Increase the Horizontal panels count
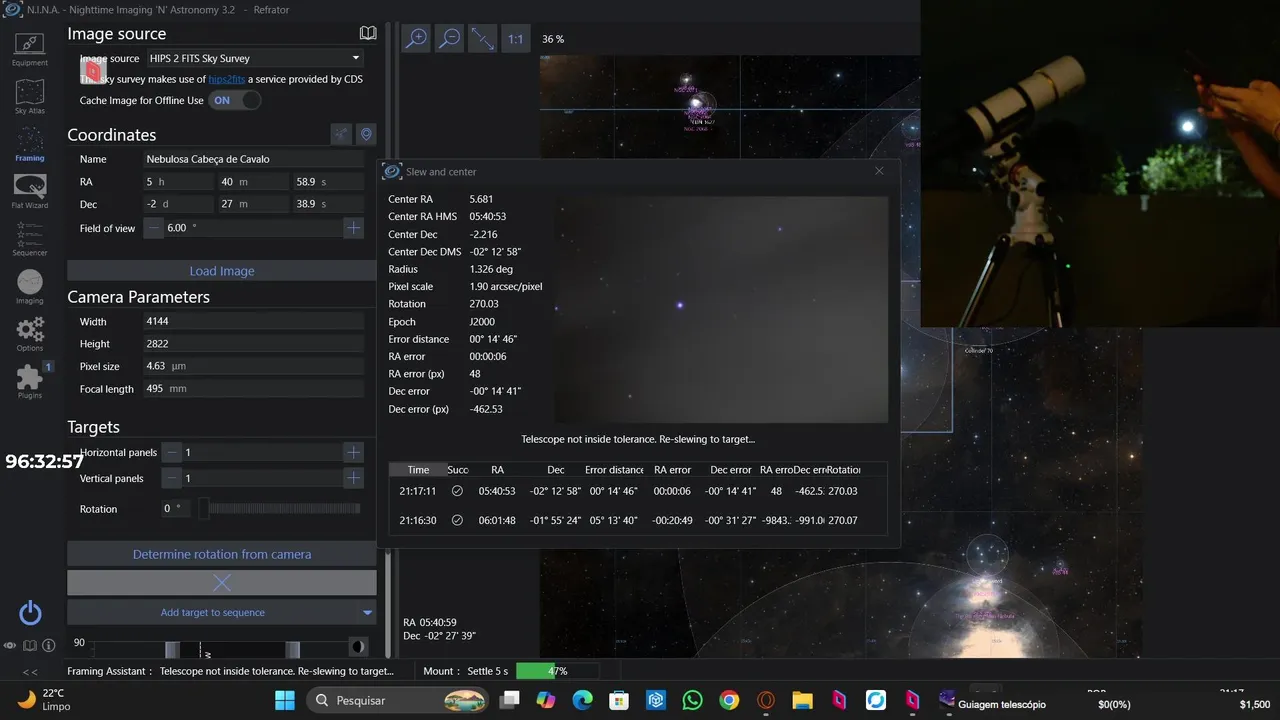1280x720 pixels. tap(353, 452)
